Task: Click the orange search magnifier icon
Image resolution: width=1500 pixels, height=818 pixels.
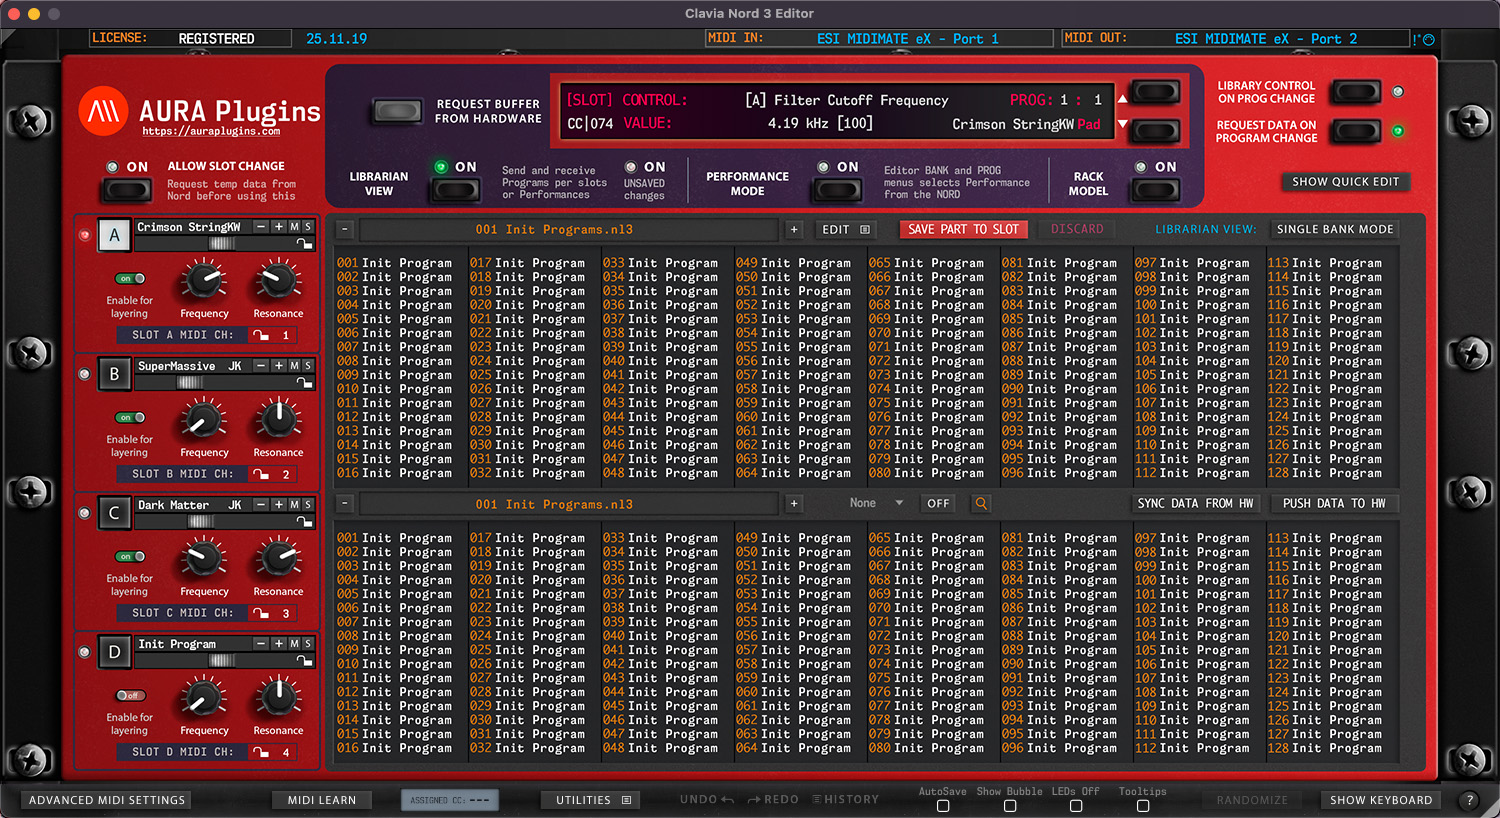Action: point(981,504)
